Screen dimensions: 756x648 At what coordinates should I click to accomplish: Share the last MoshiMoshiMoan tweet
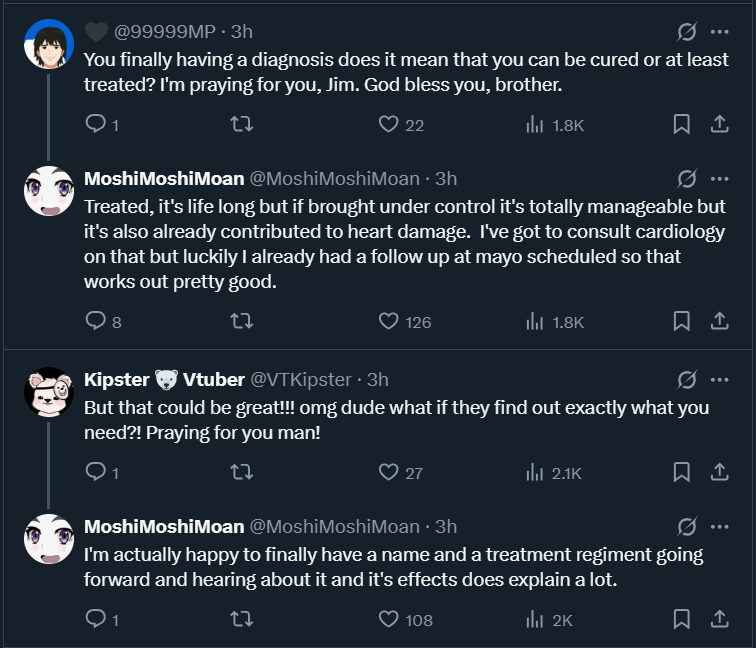click(718, 619)
